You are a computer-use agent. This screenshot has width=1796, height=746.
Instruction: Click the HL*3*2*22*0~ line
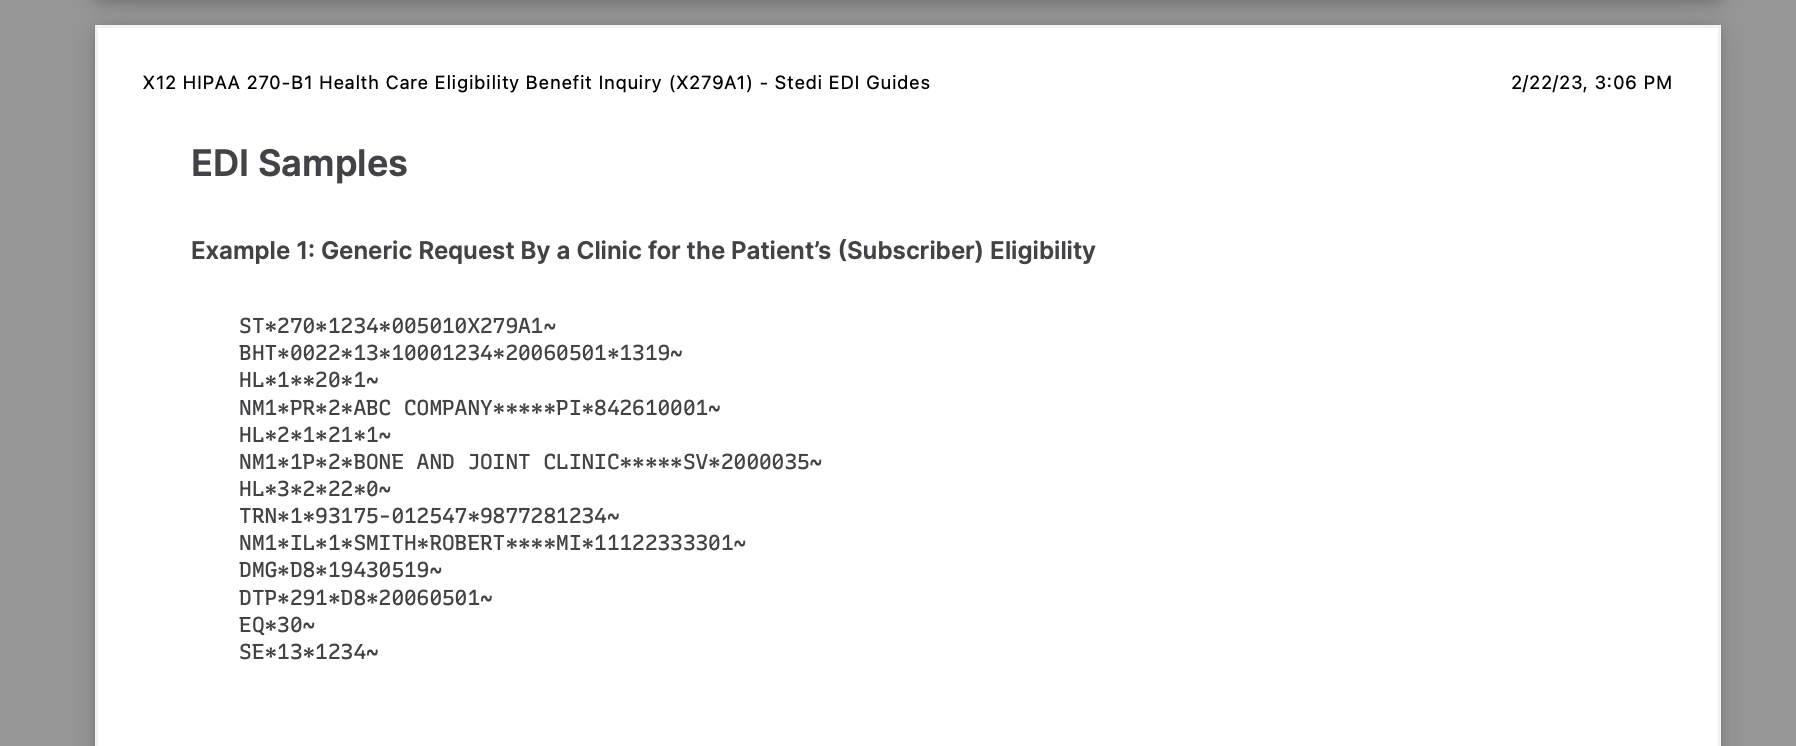pos(315,489)
